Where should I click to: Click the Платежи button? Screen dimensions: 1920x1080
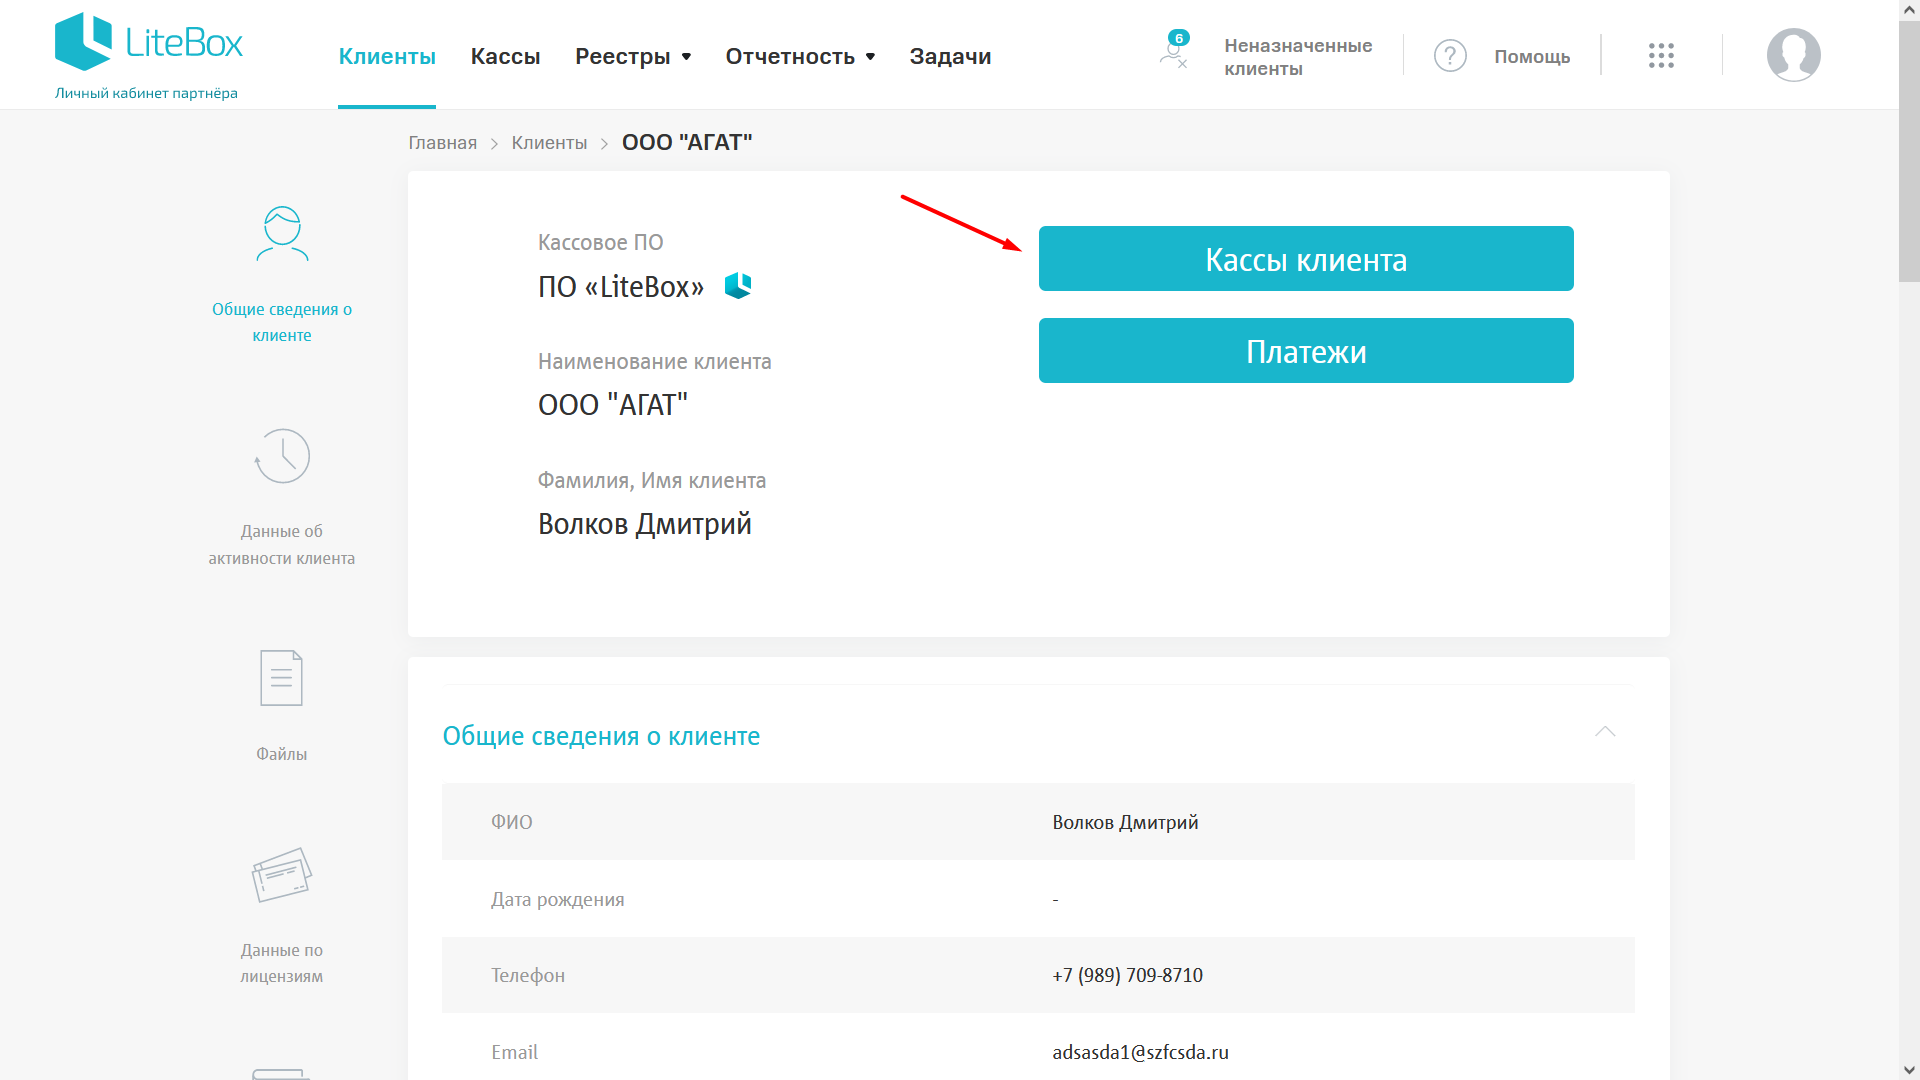pyautogui.click(x=1306, y=351)
